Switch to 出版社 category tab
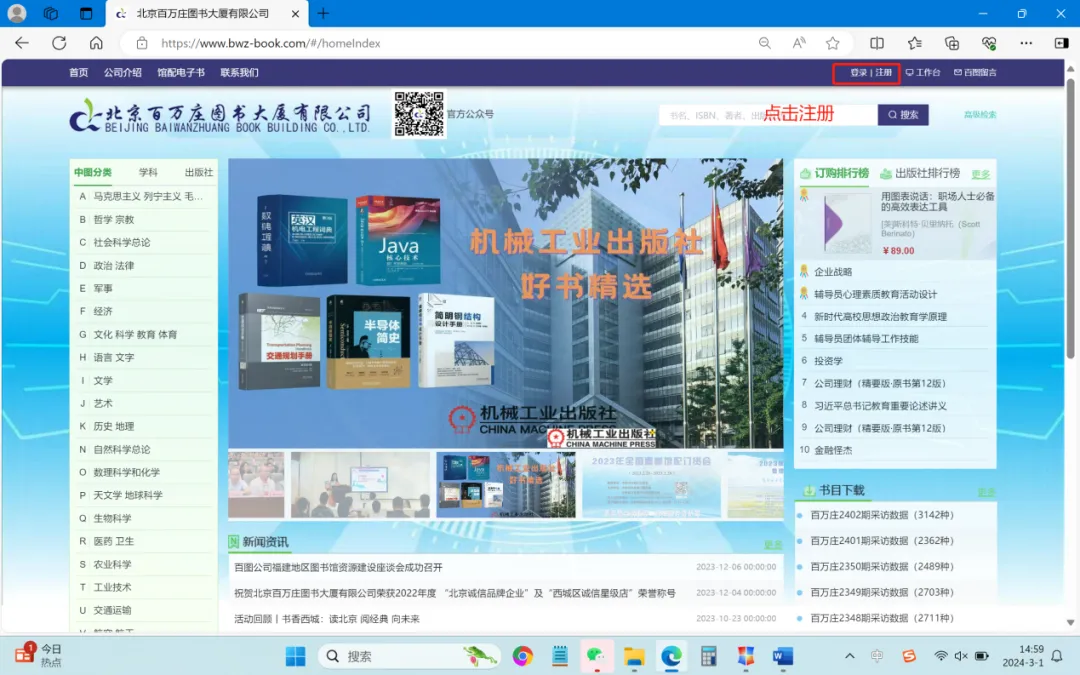The height and width of the screenshot is (675, 1080). [198, 172]
